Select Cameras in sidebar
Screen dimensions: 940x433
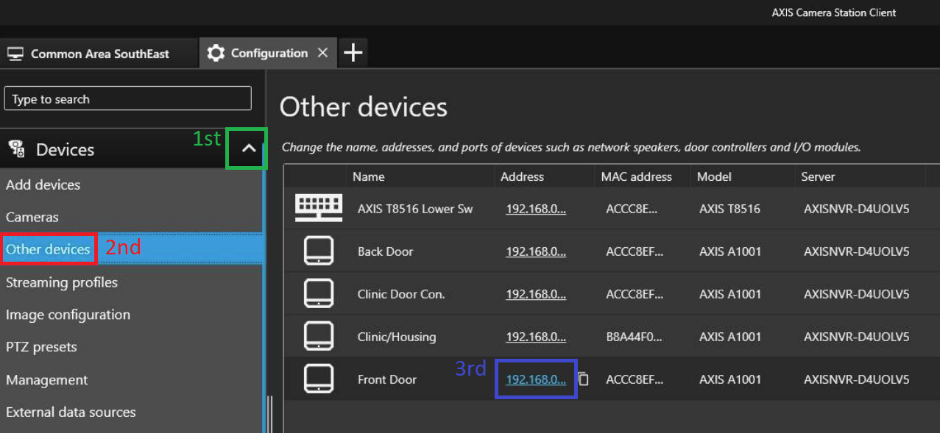pos(32,217)
